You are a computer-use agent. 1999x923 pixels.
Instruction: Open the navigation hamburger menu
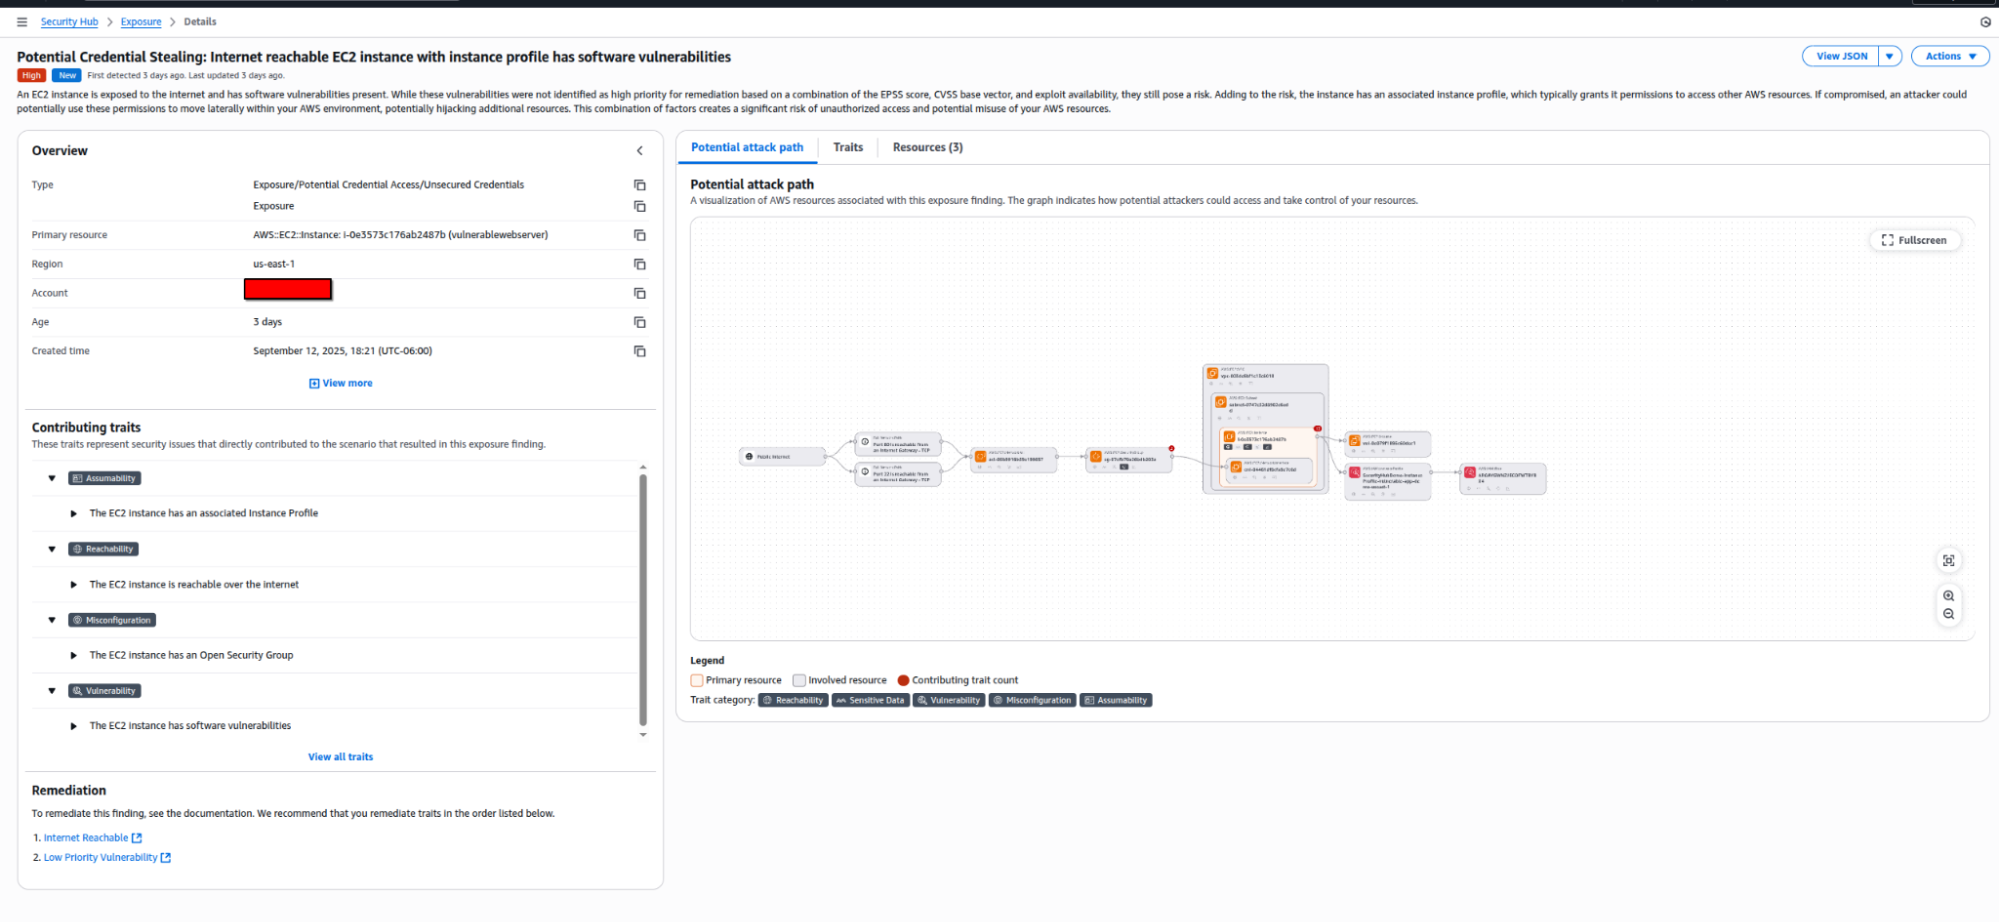coord(22,21)
